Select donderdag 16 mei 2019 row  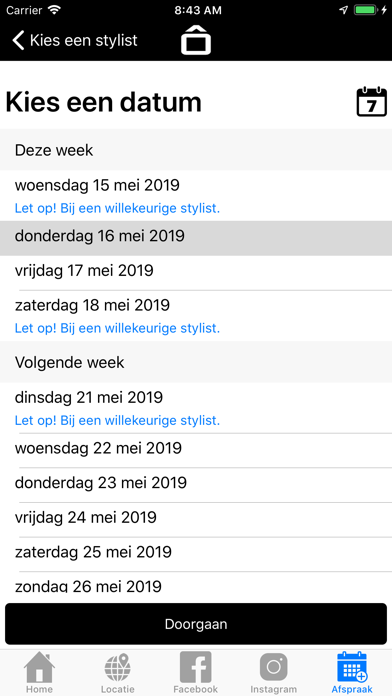196,238
